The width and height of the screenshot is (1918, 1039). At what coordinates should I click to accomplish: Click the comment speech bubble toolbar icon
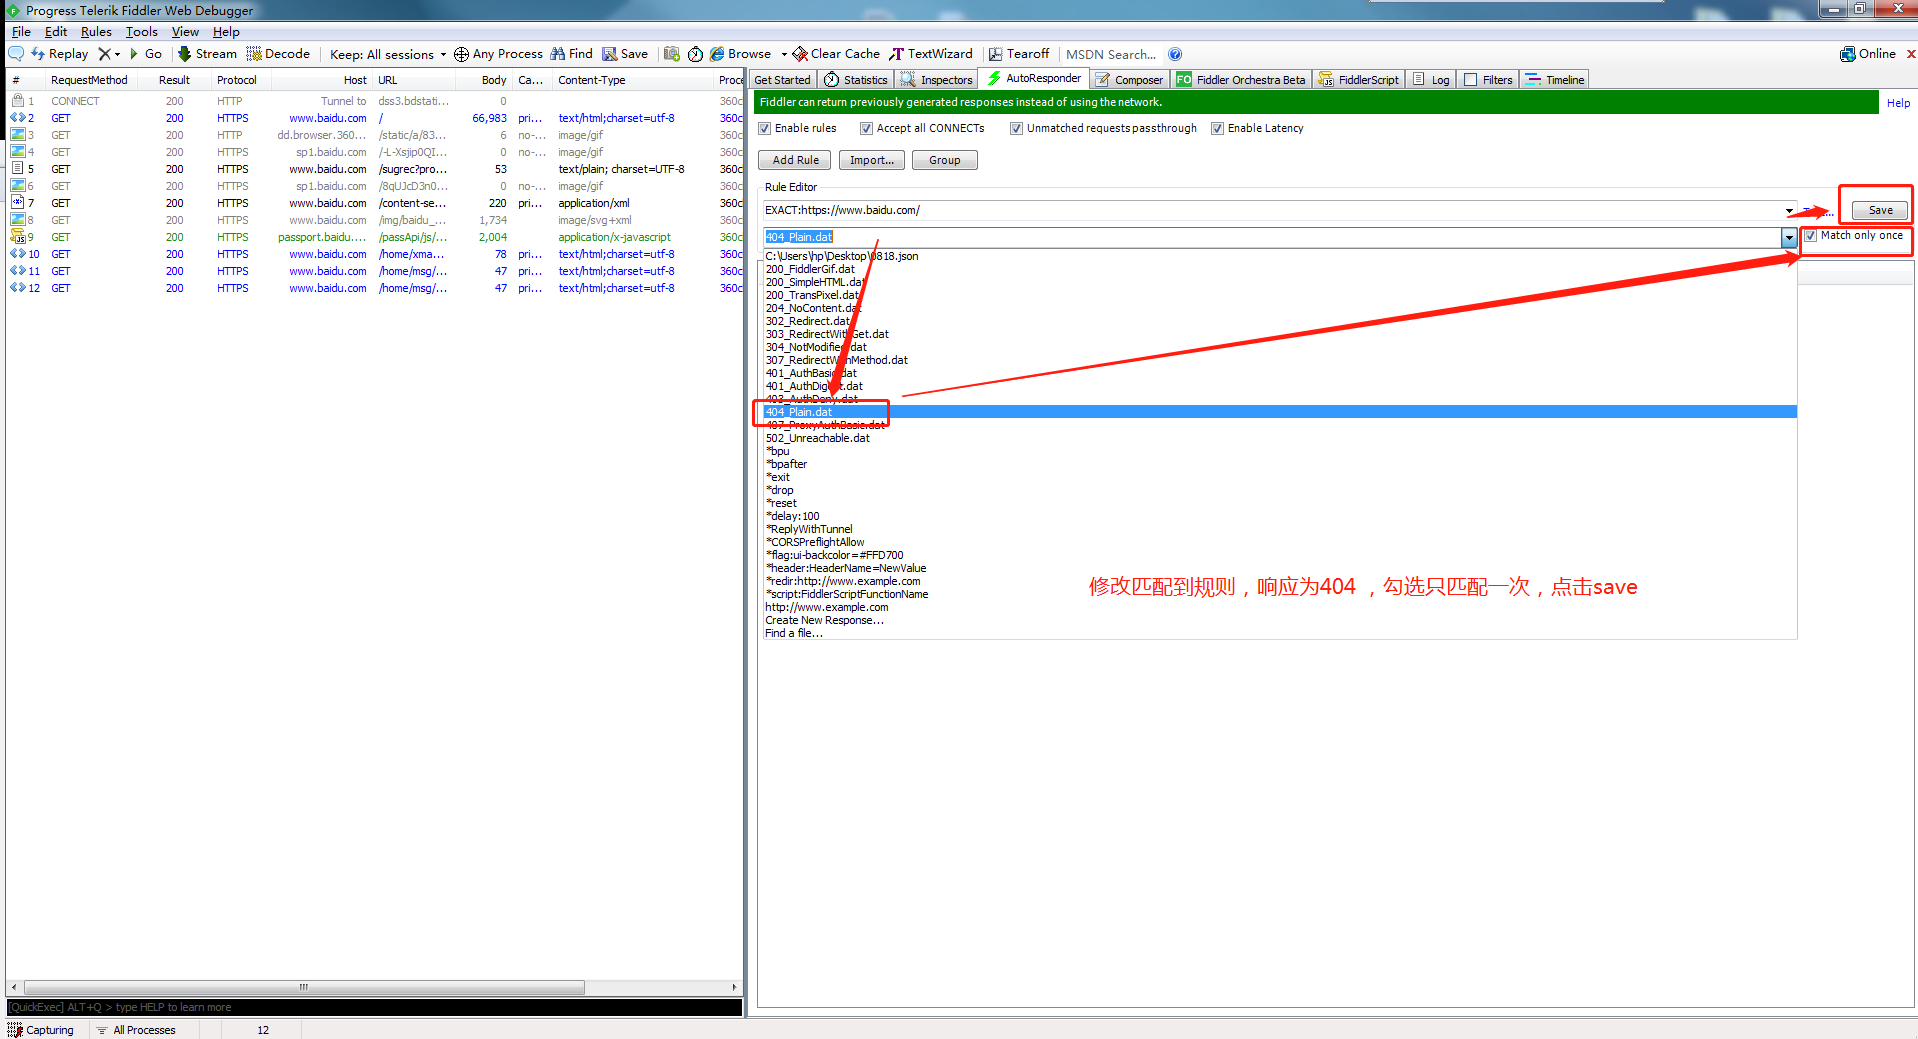[x=16, y=54]
